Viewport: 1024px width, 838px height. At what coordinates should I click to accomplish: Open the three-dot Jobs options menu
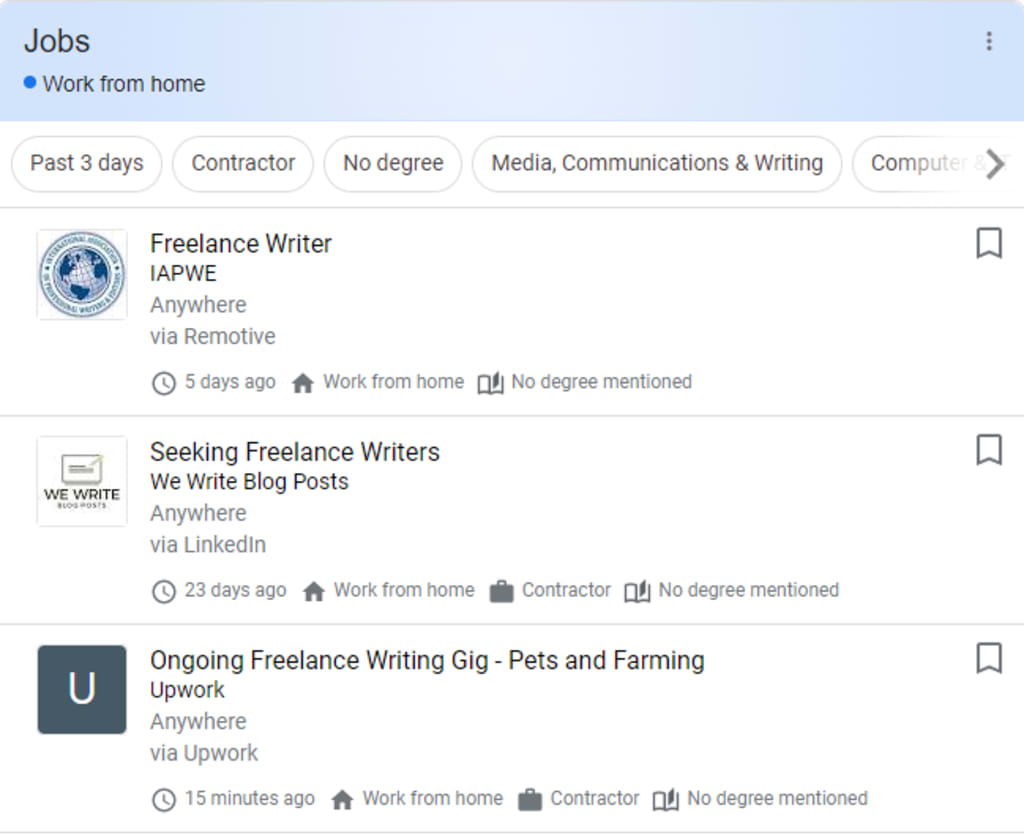click(989, 41)
